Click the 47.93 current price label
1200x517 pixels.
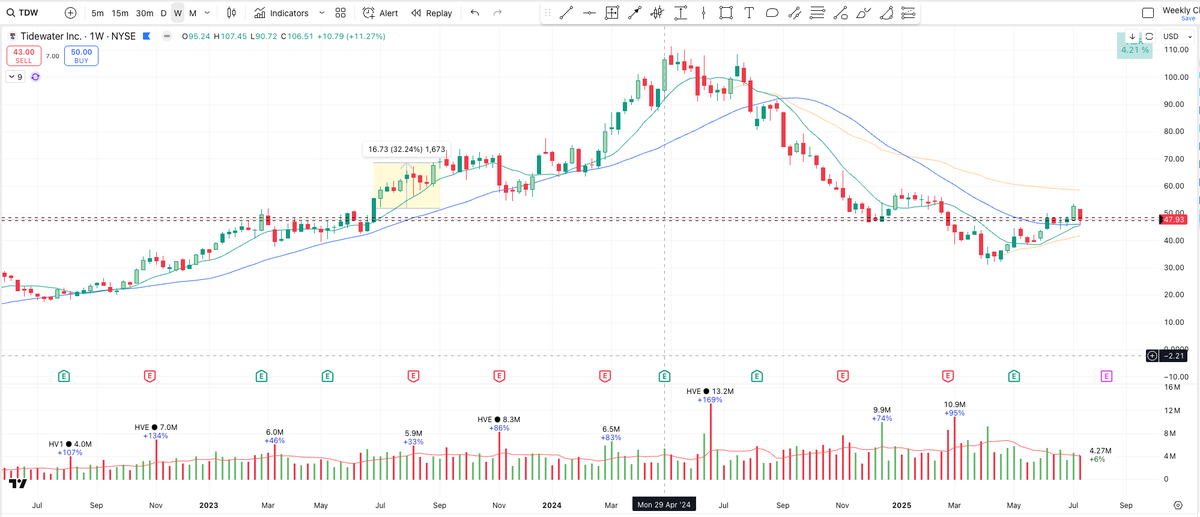tap(1172, 220)
